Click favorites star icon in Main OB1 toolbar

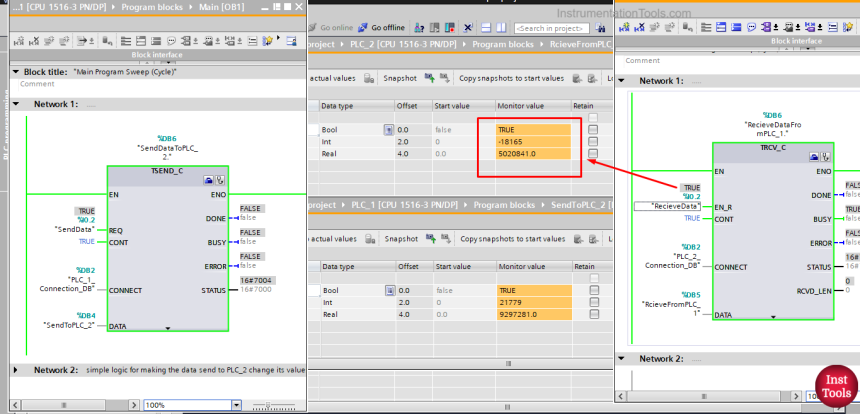[267, 41]
